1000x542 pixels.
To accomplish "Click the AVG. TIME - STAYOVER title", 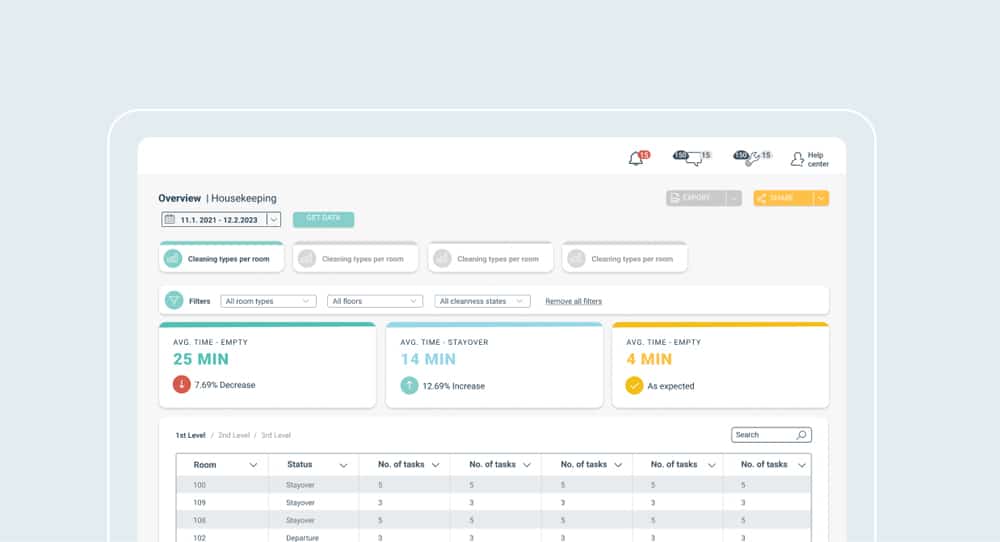I will coord(444,342).
